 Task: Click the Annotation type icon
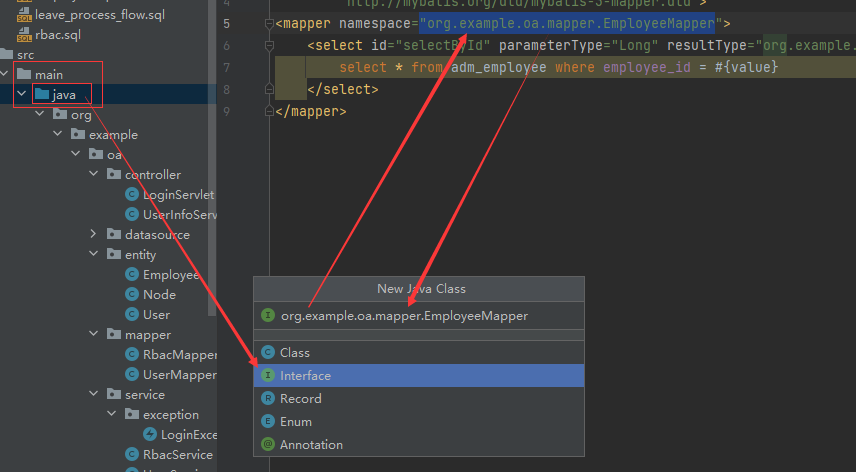(x=267, y=445)
